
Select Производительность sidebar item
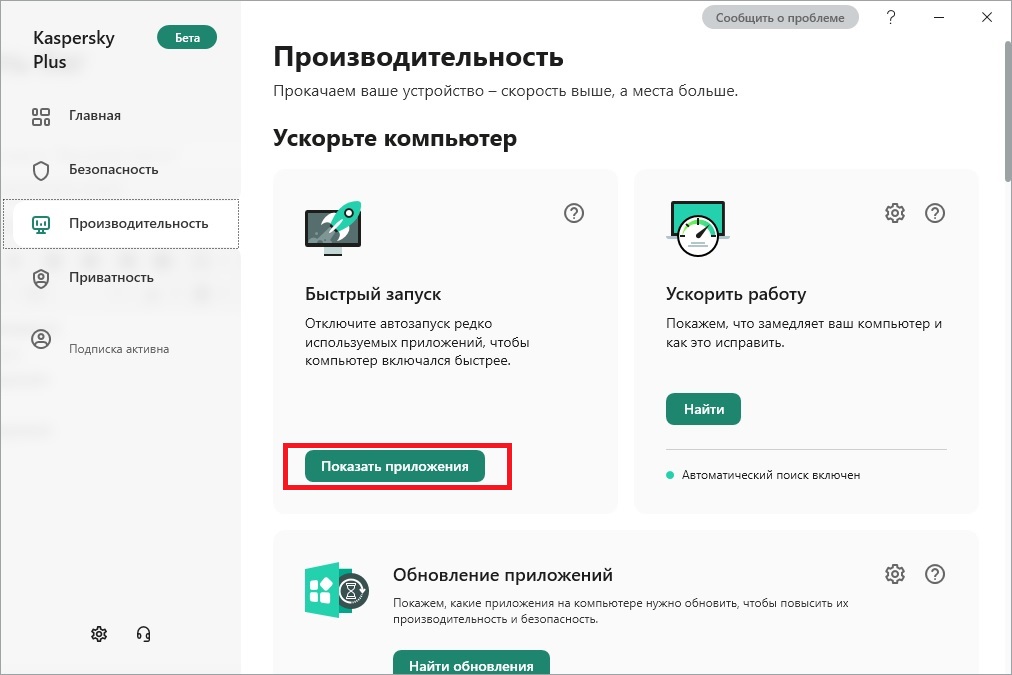121,224
